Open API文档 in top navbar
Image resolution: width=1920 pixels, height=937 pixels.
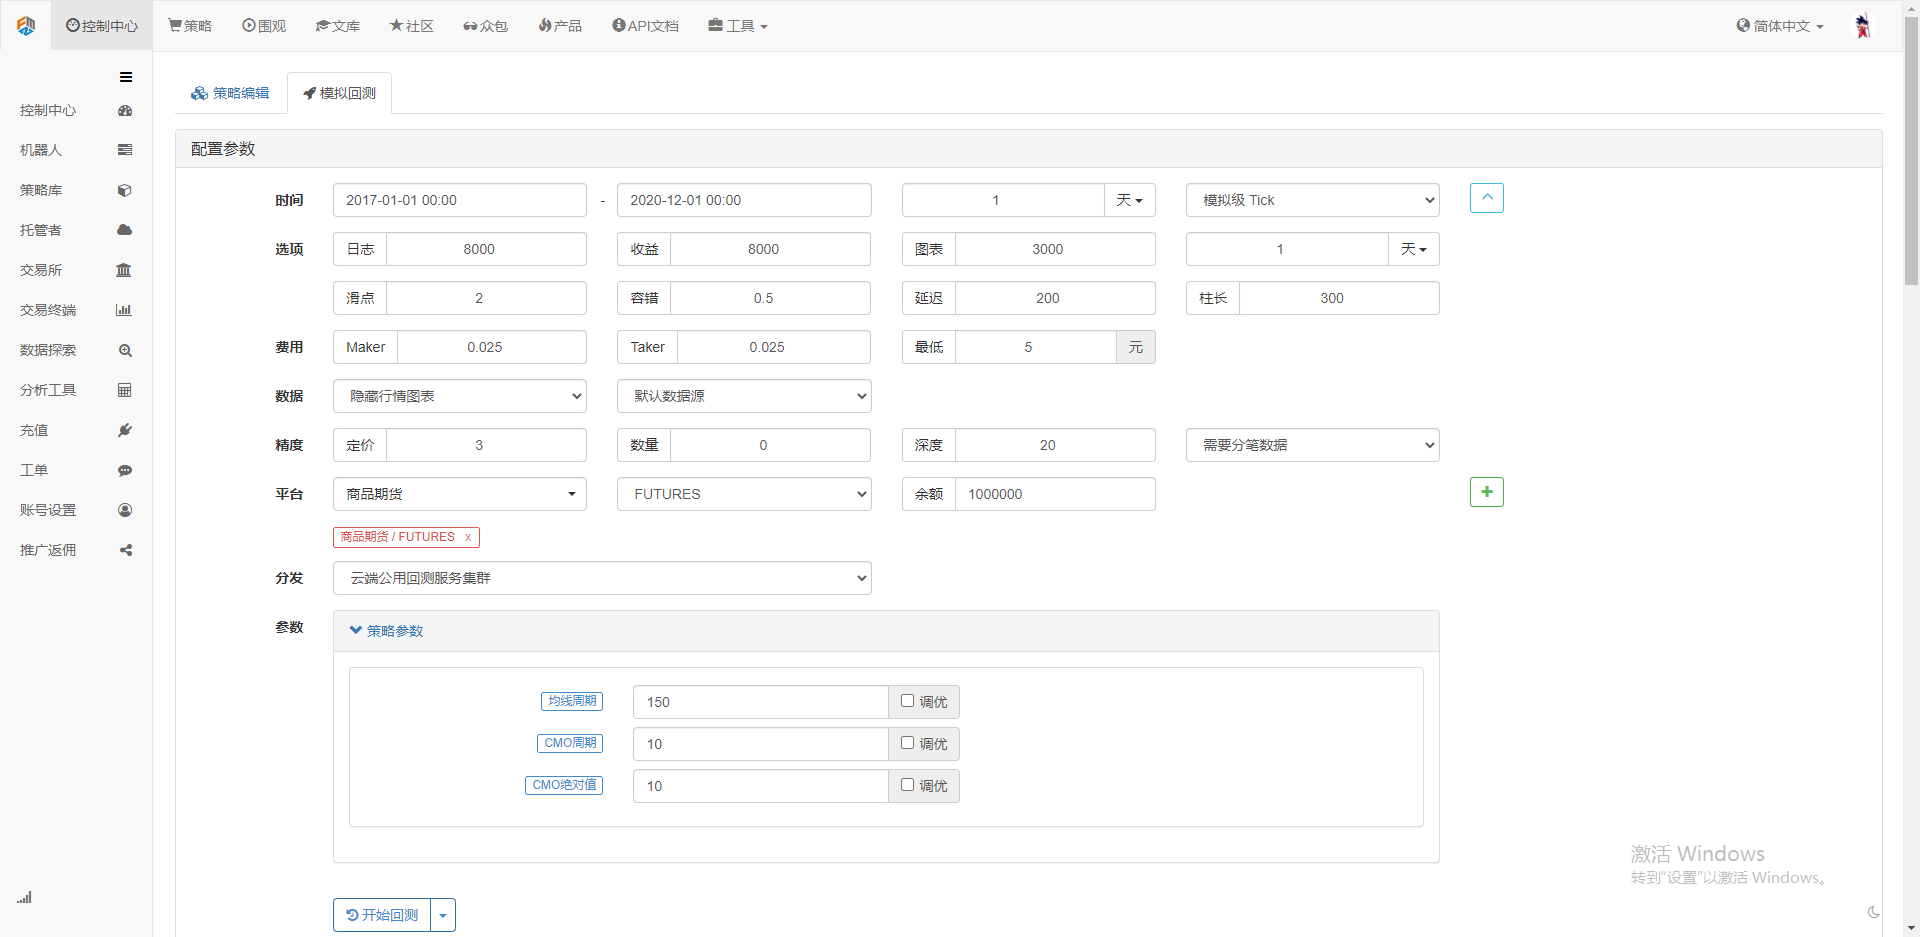(x=645, y=26)
